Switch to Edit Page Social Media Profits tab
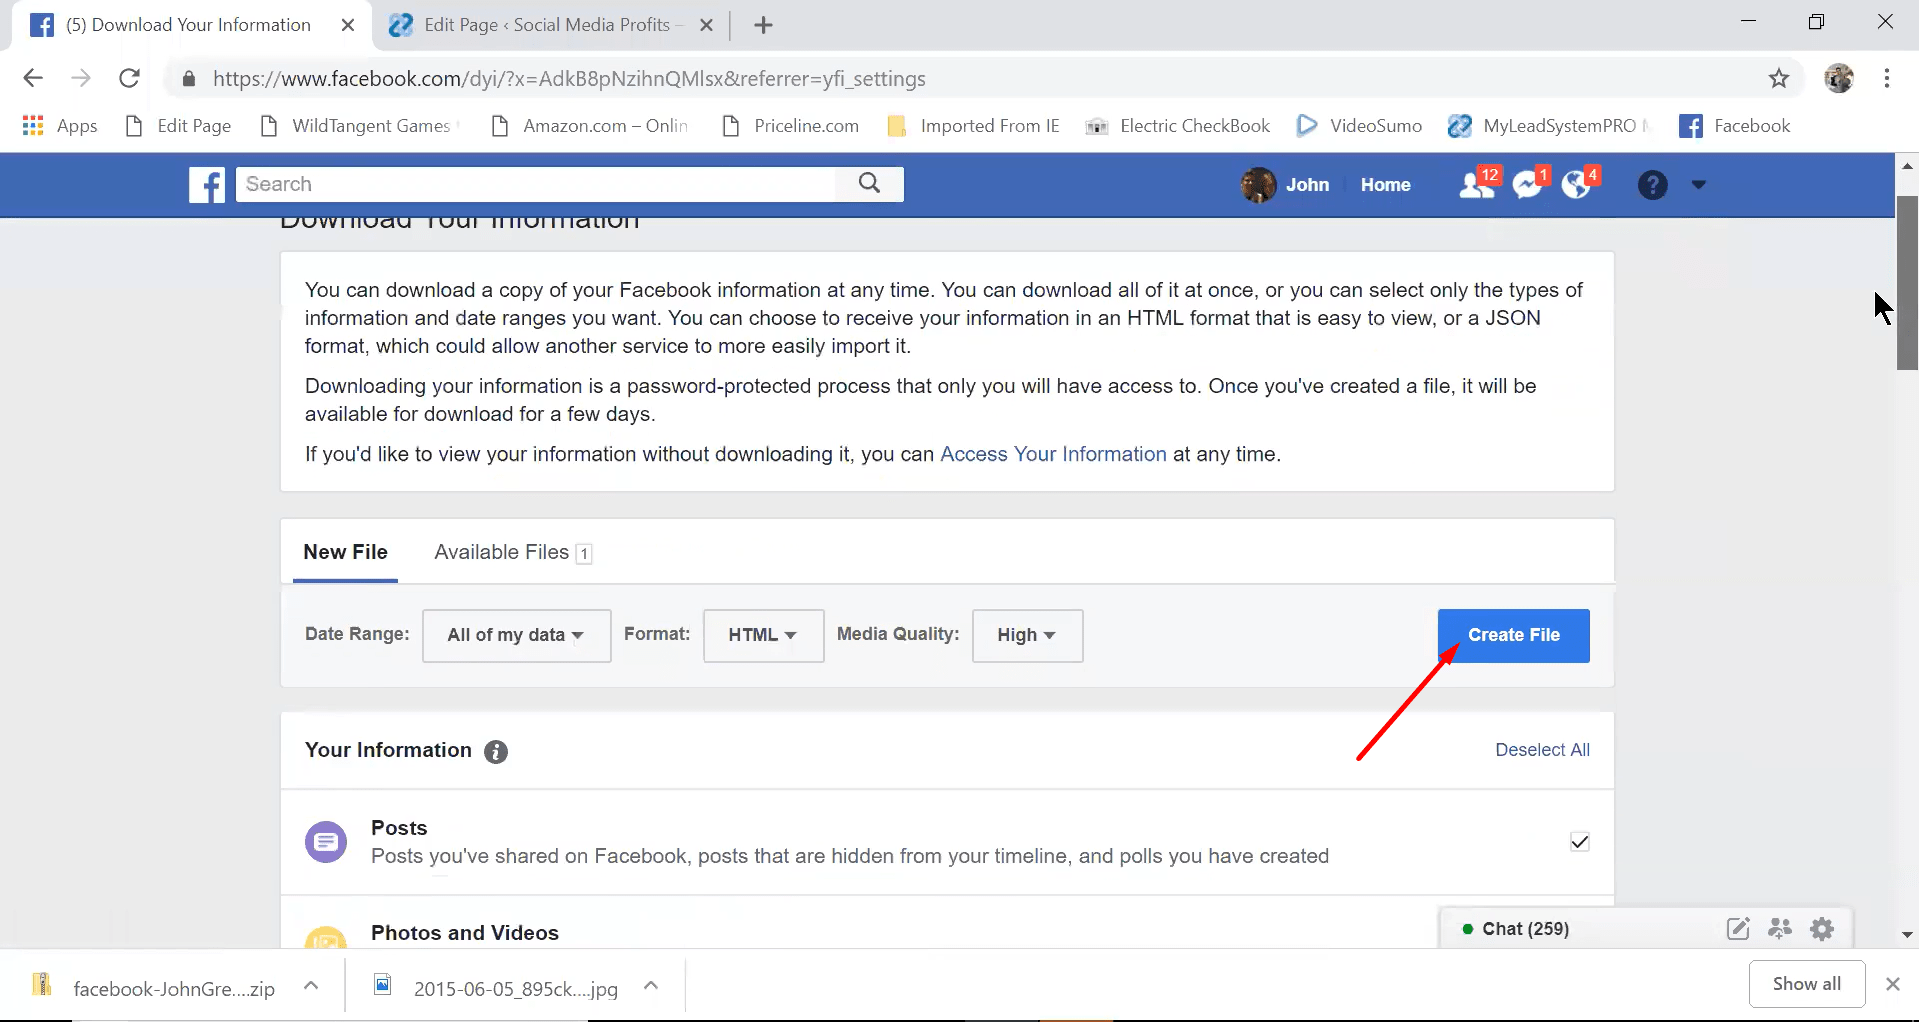This screenshot has height=1022, width=1919. (550, 25)
